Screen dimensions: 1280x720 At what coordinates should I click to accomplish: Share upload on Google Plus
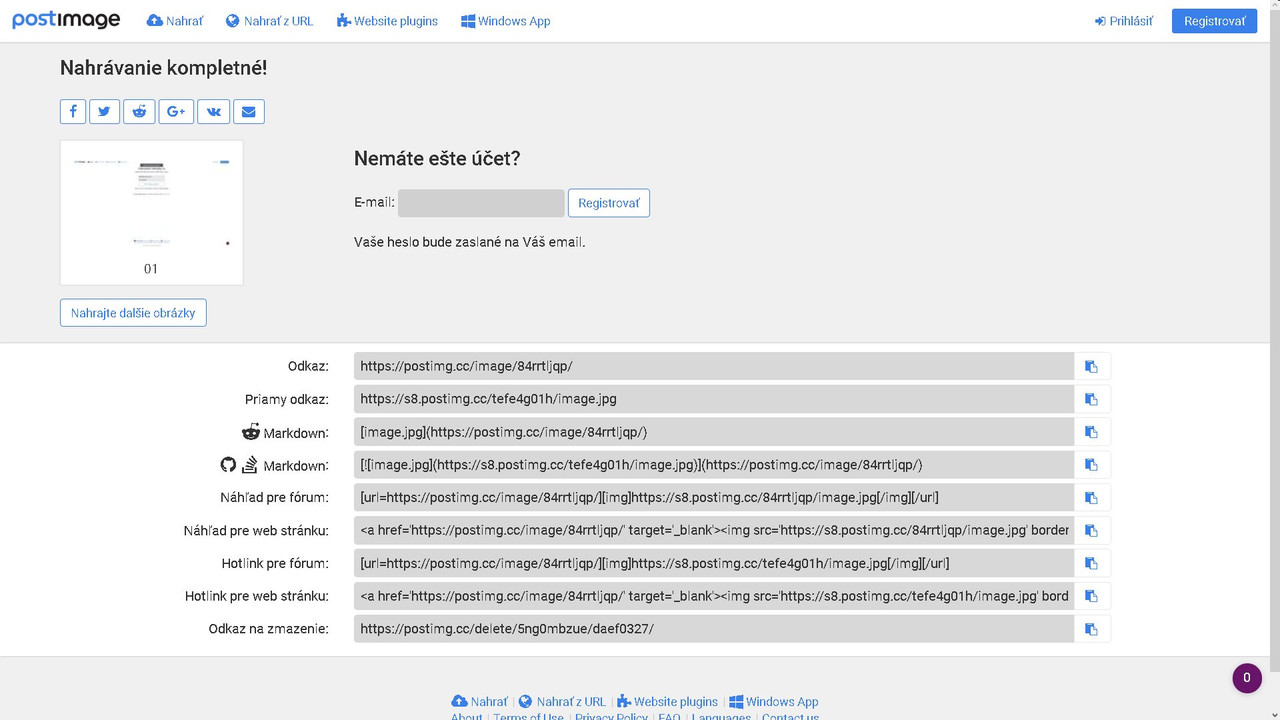coord(176,111)
